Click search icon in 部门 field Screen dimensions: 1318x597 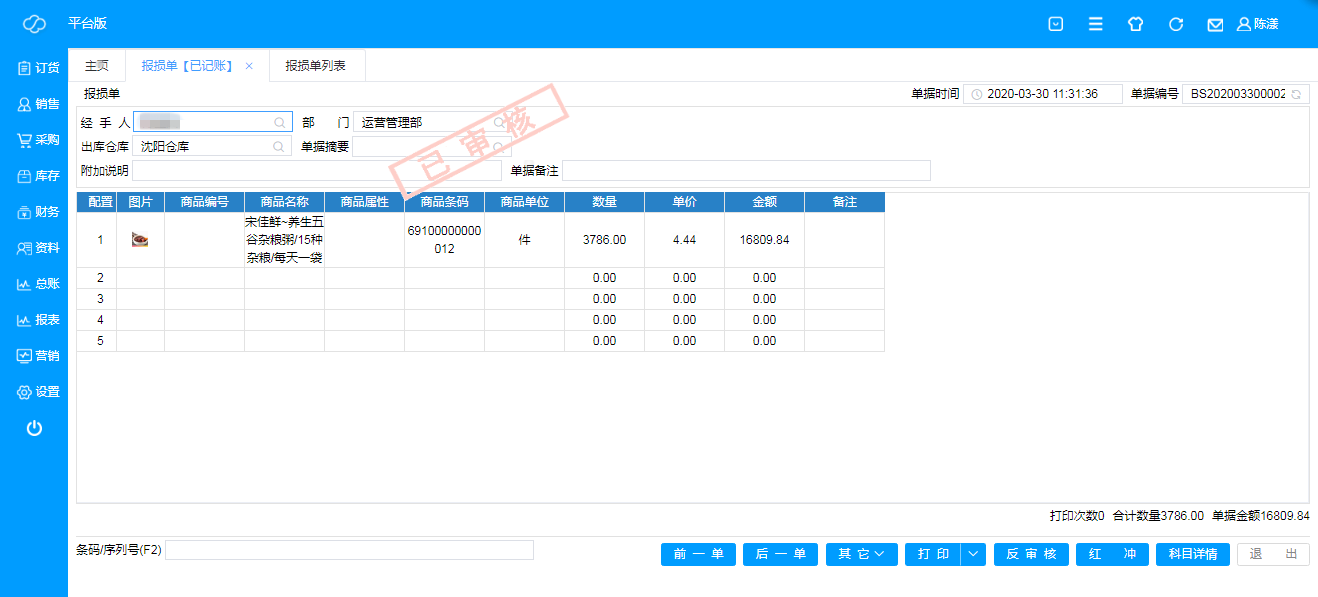(499, 122)
